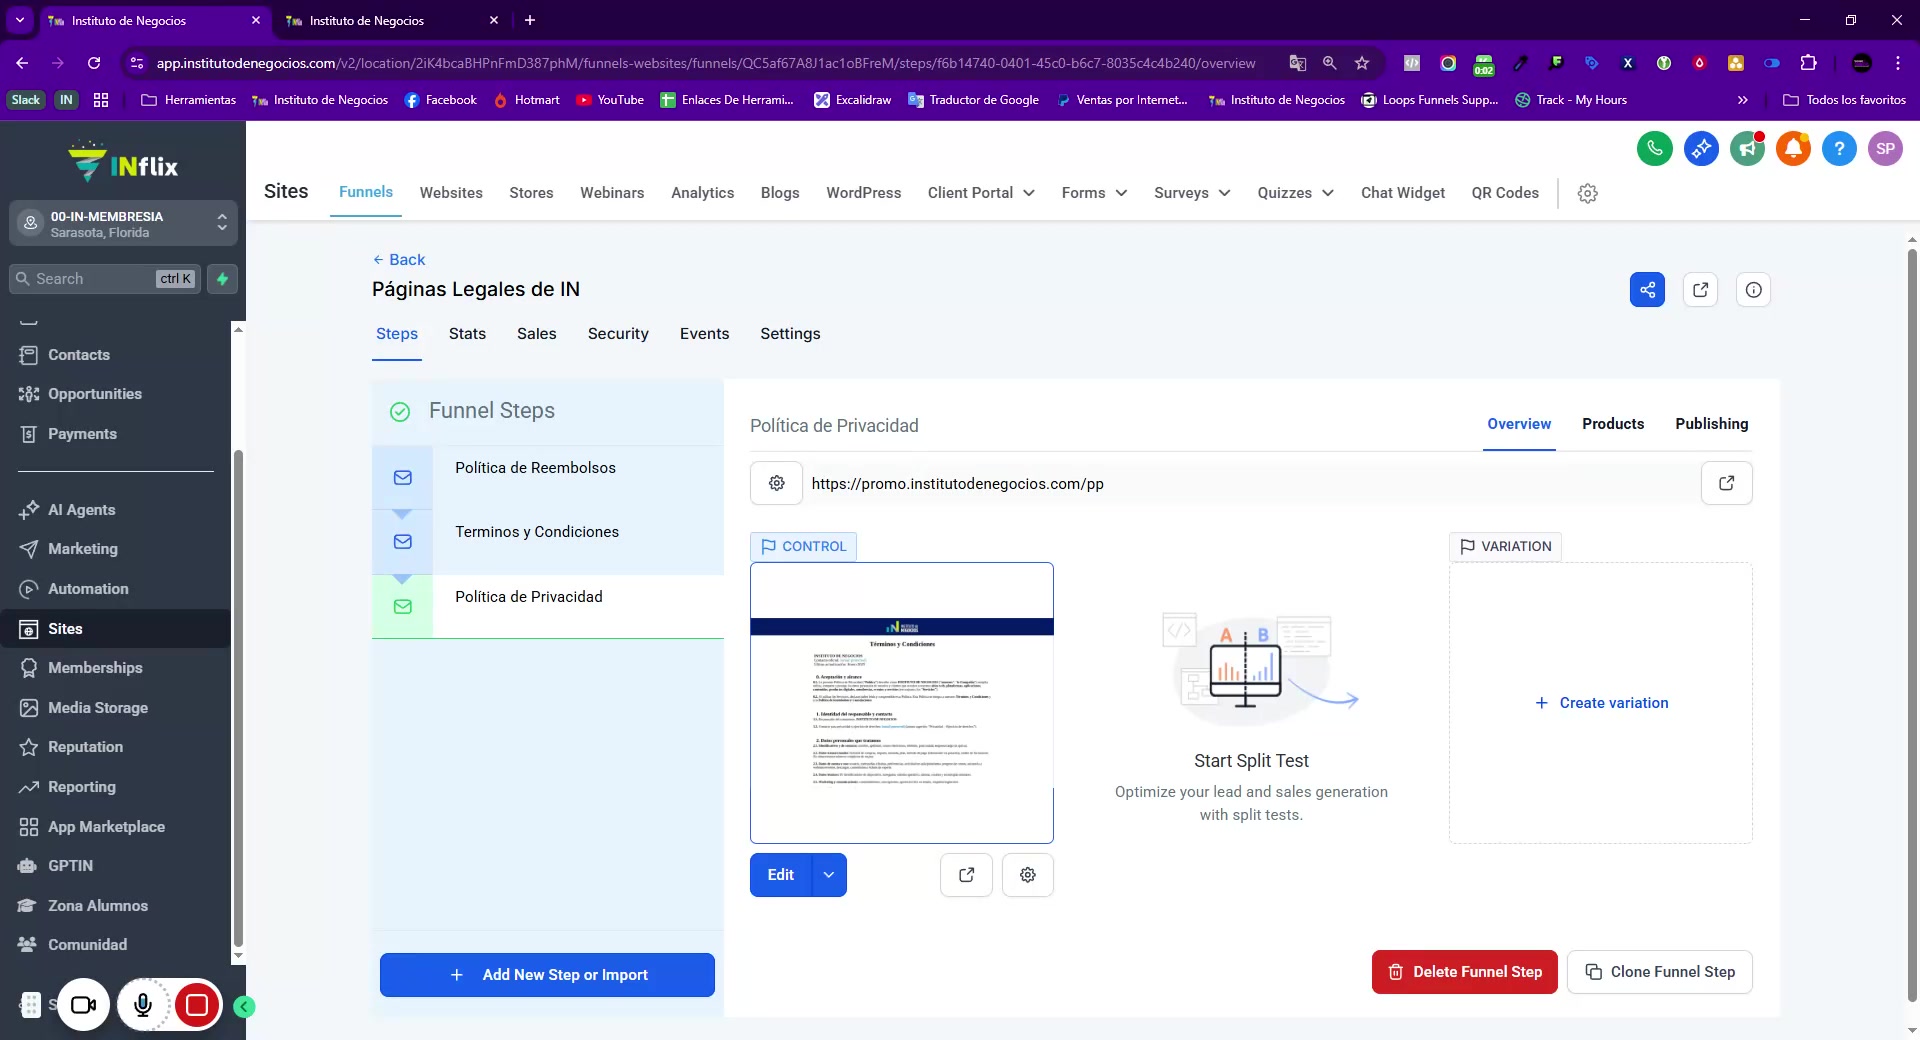
Task: Open the Slack bookmark
Action: (26, 100)
